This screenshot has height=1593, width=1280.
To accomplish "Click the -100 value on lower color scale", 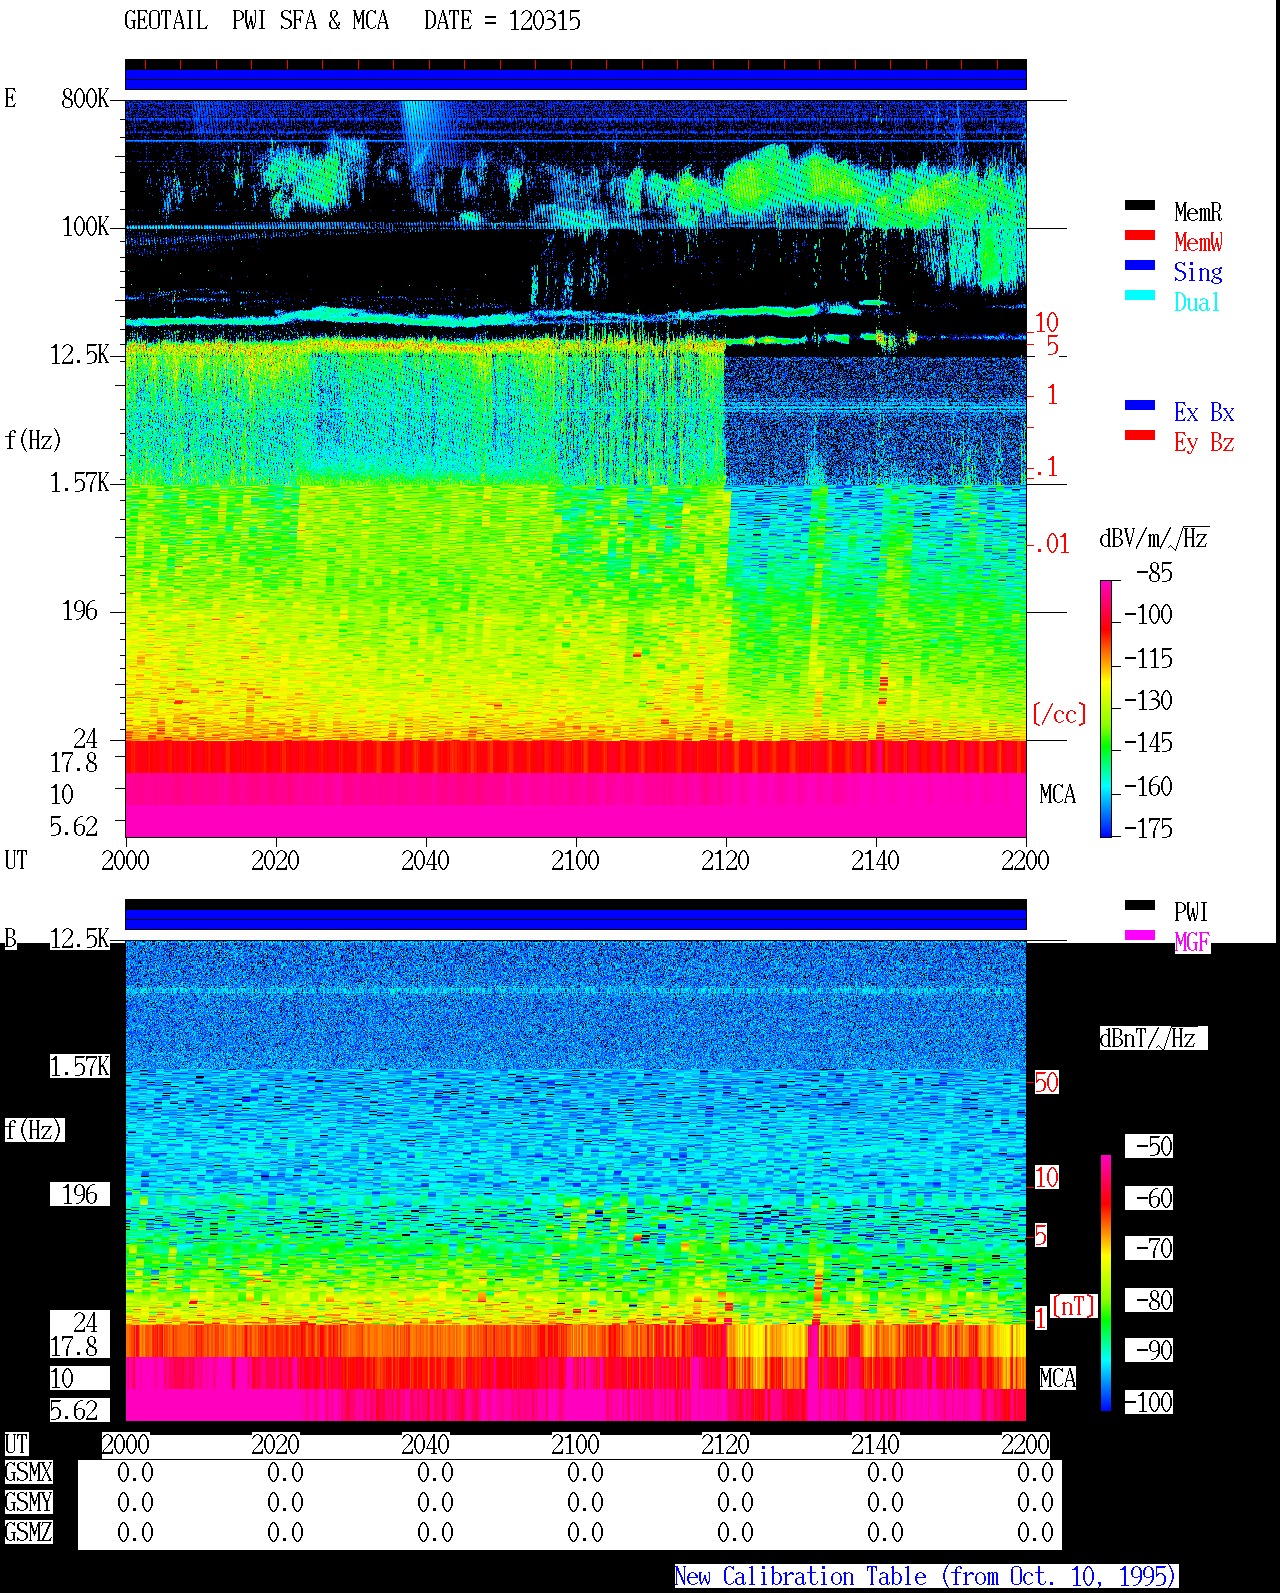I will click(1148, 1402).
